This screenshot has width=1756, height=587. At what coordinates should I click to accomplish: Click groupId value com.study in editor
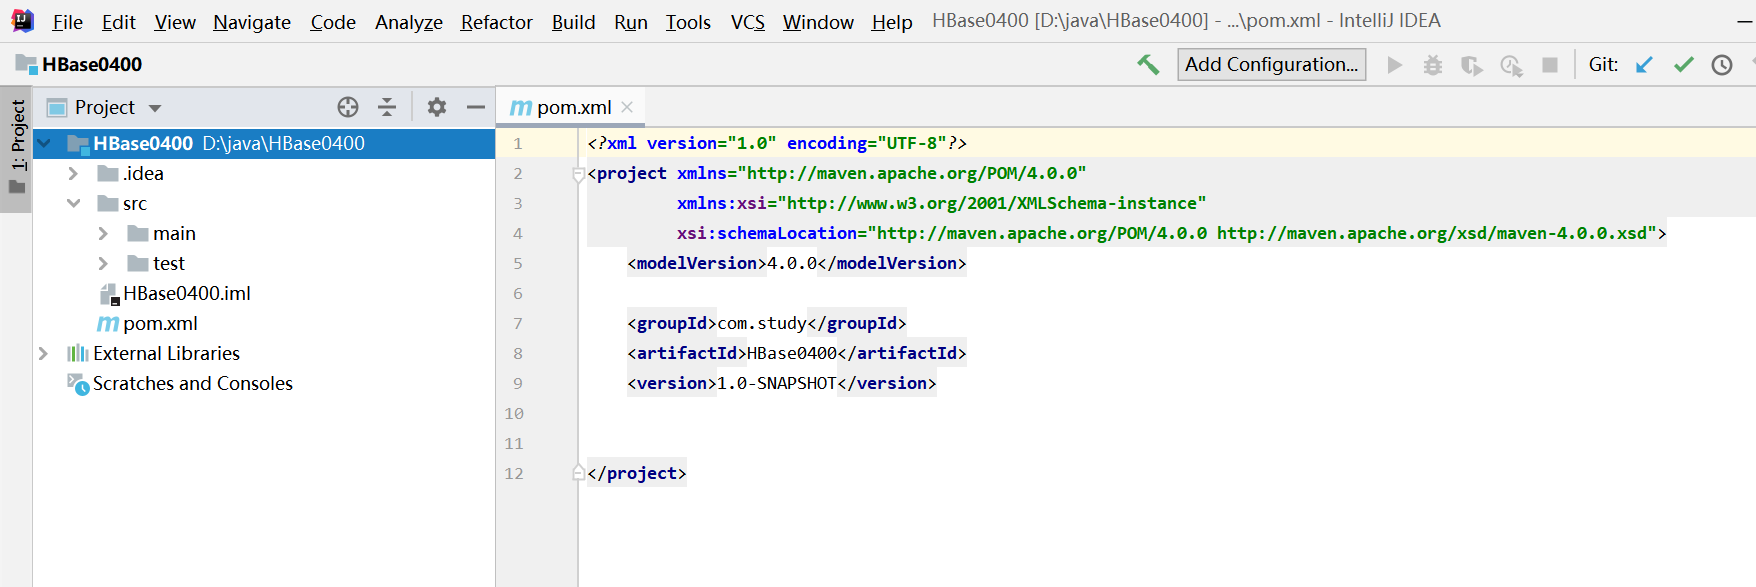pyautogui.click(x=762, y=324)
